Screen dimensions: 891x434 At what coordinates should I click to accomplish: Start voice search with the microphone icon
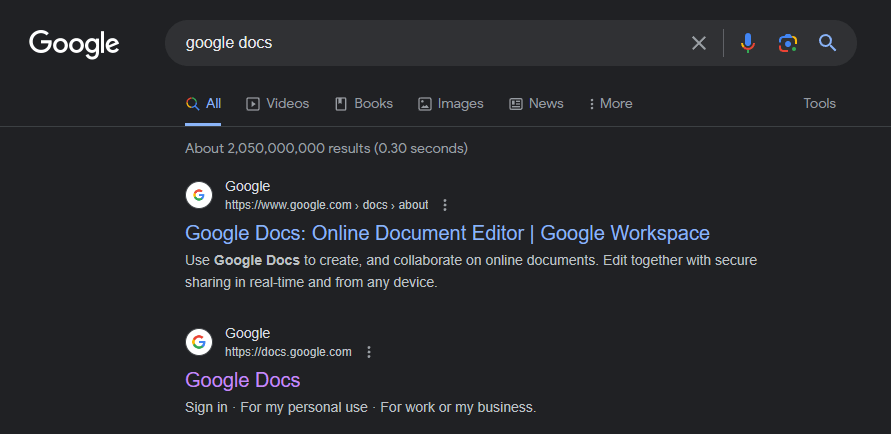[x=748, y=43]
